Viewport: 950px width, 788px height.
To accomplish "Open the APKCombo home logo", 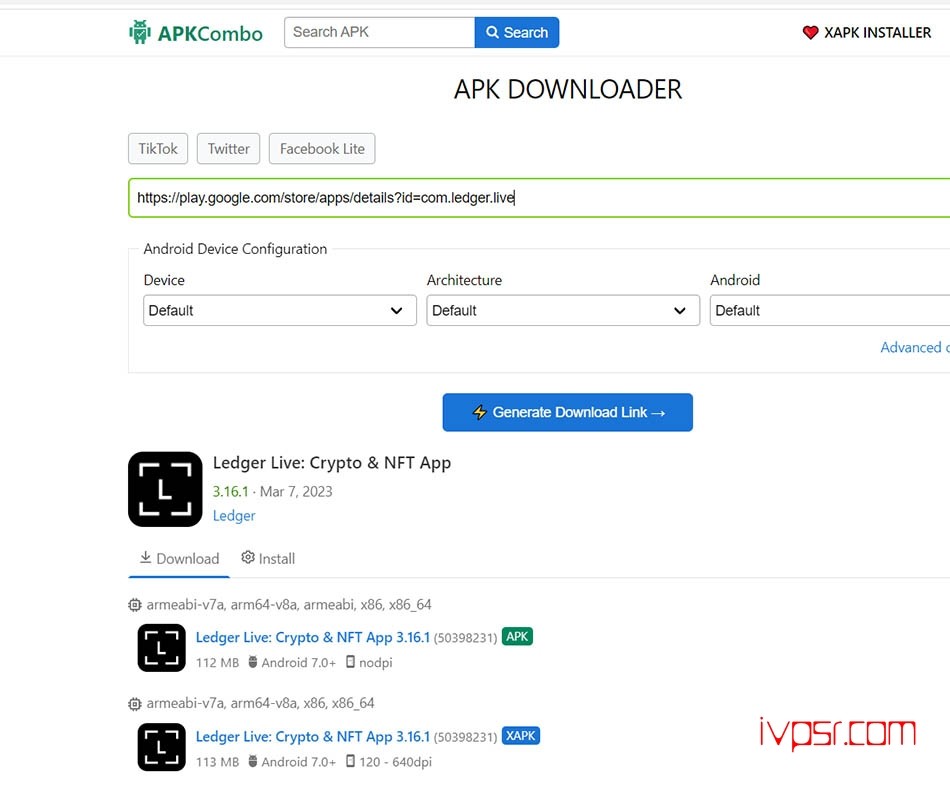I will coord(196,33).
